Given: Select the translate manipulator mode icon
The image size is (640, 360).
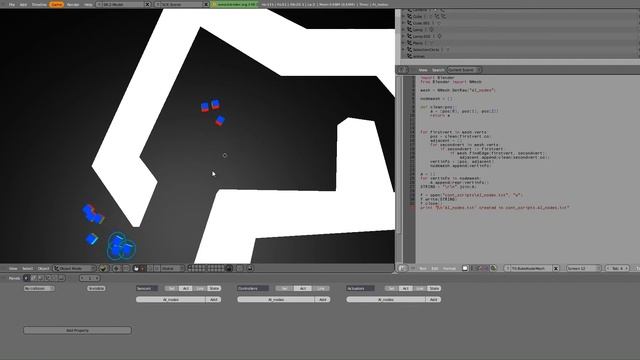Looking at the screenshot, I should [142, 269].
